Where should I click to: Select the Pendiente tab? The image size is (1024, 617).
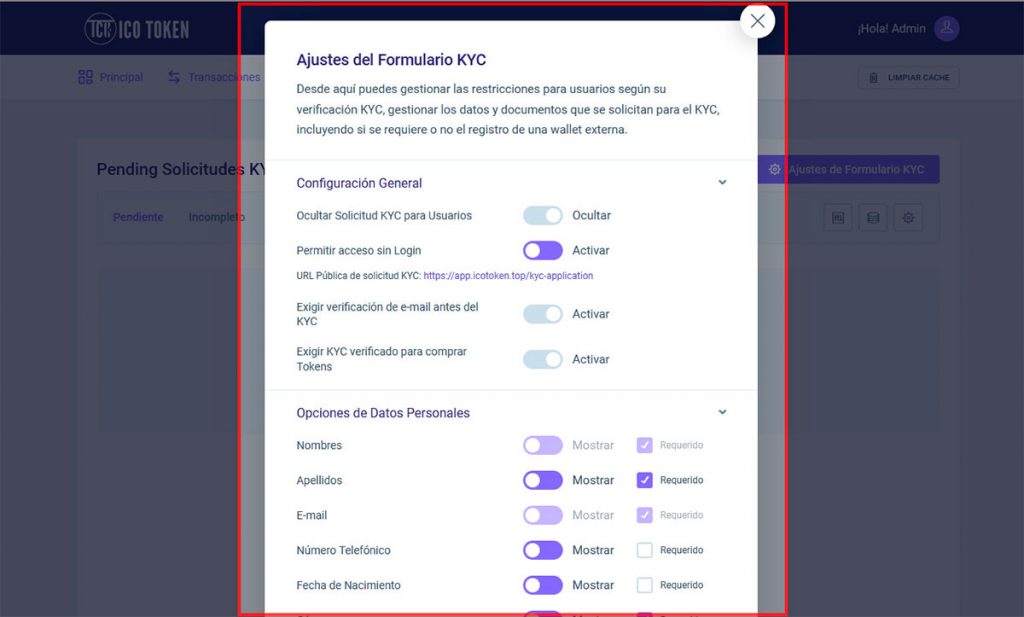click(x=138, y=217)
